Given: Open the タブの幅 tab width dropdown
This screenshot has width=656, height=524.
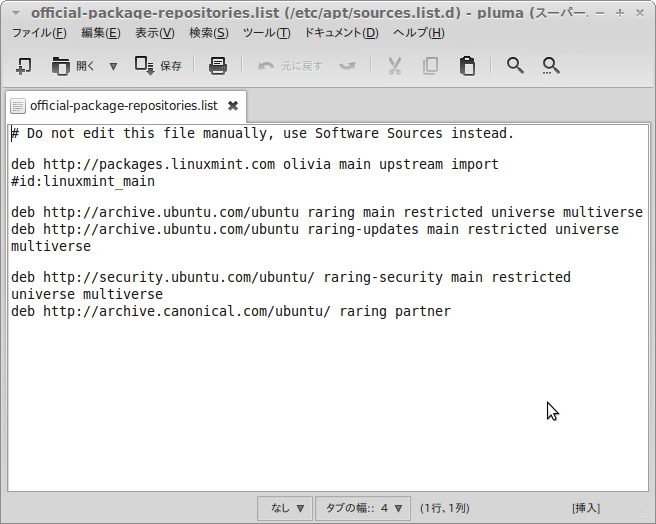Looking at the screenshot, I should pos(363,508).
